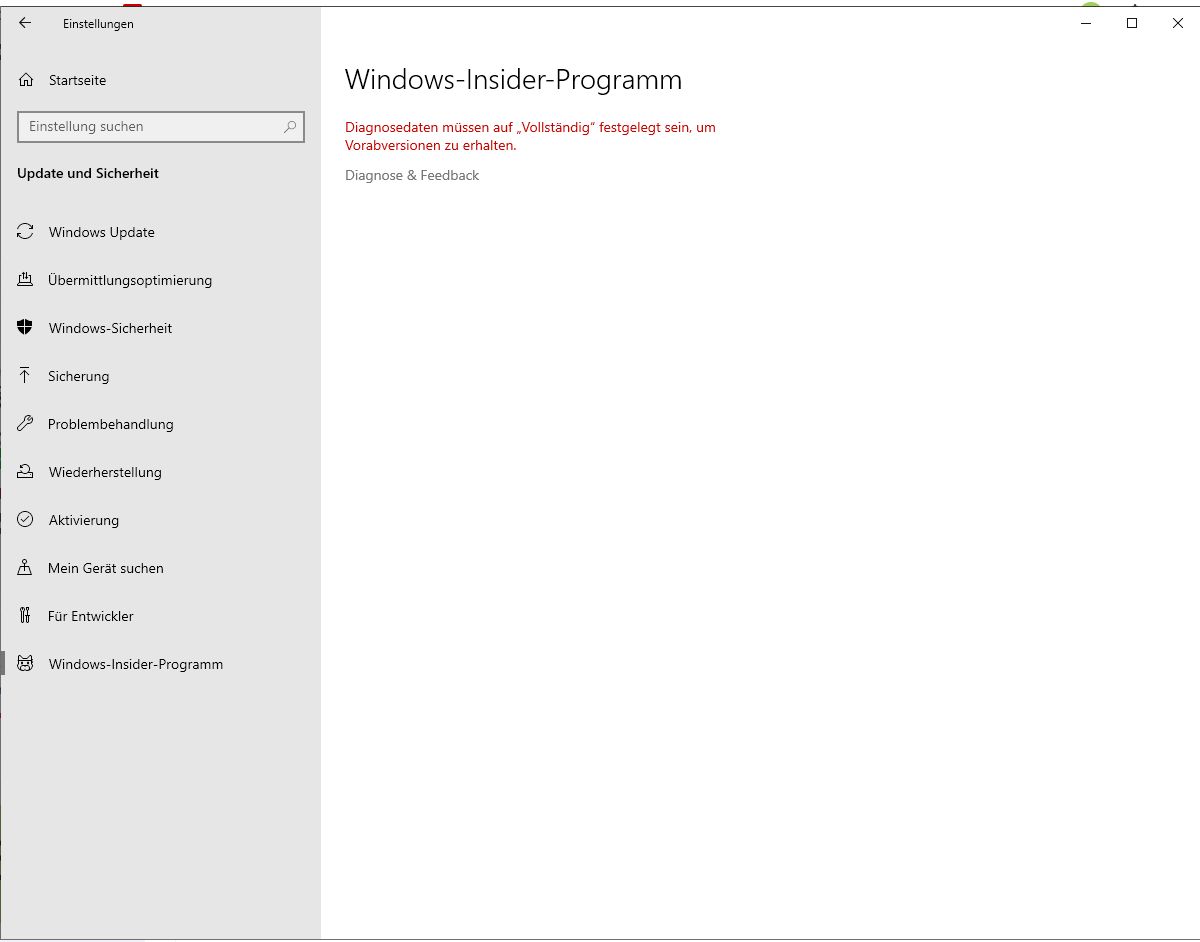Close the Einstellungen window
The height and width of the screenshot is (942, 1200).
click(x=1177, y=23)
